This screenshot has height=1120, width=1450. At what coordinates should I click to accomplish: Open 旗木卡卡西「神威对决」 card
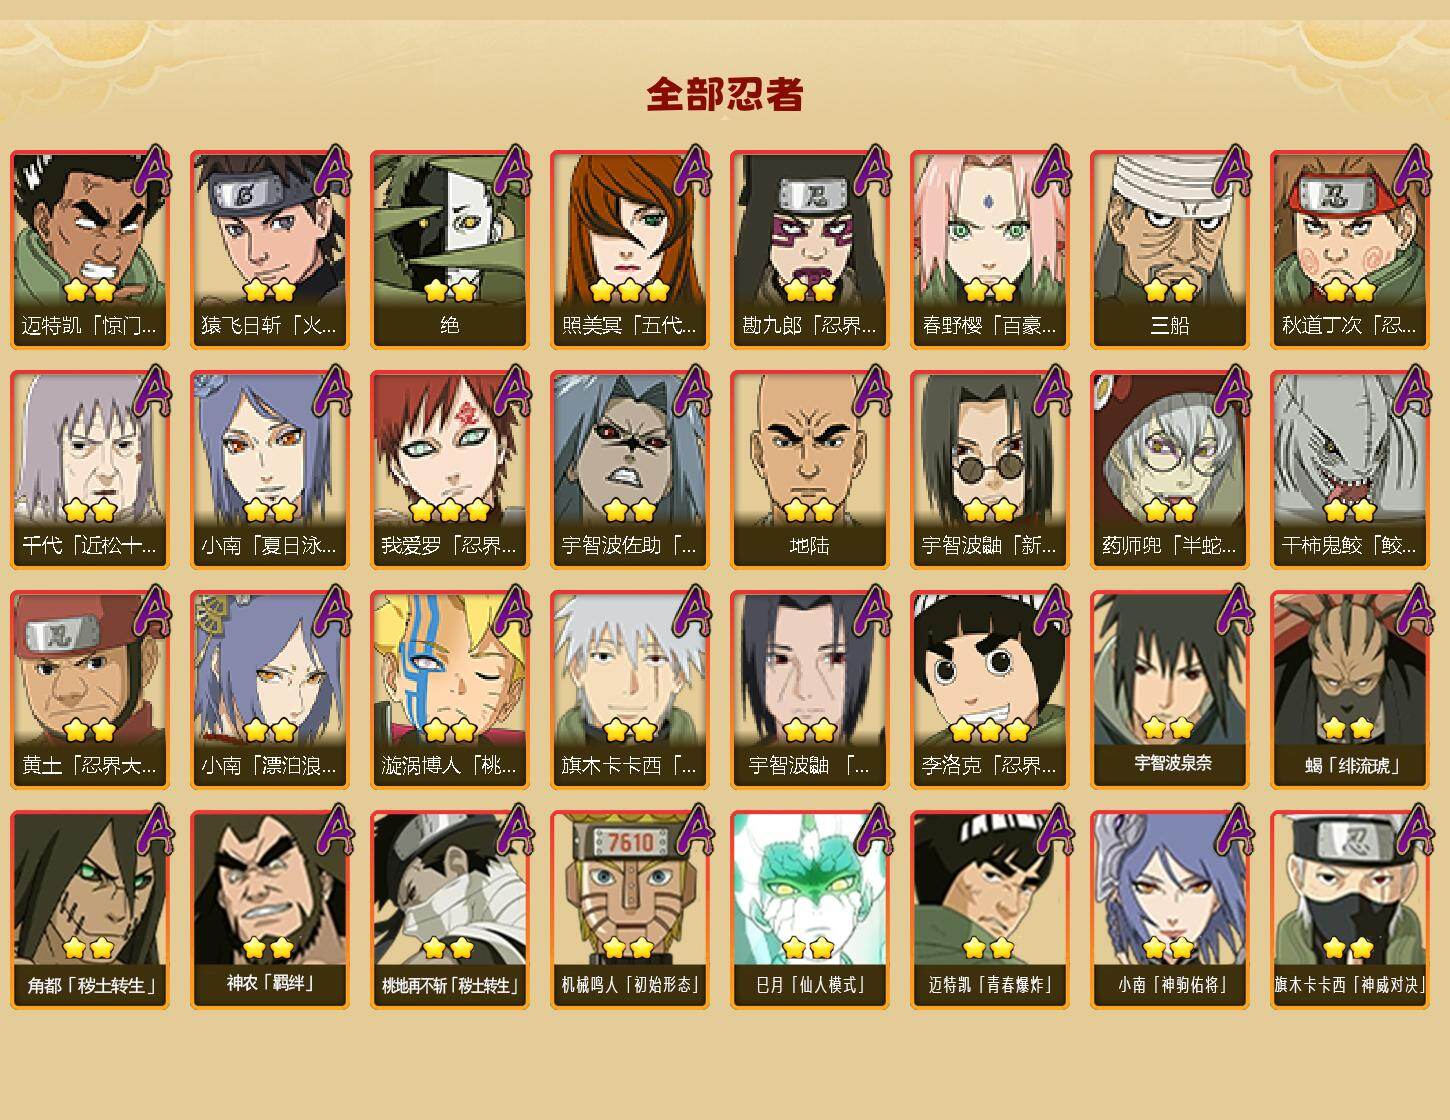[x=1349, y=910]
